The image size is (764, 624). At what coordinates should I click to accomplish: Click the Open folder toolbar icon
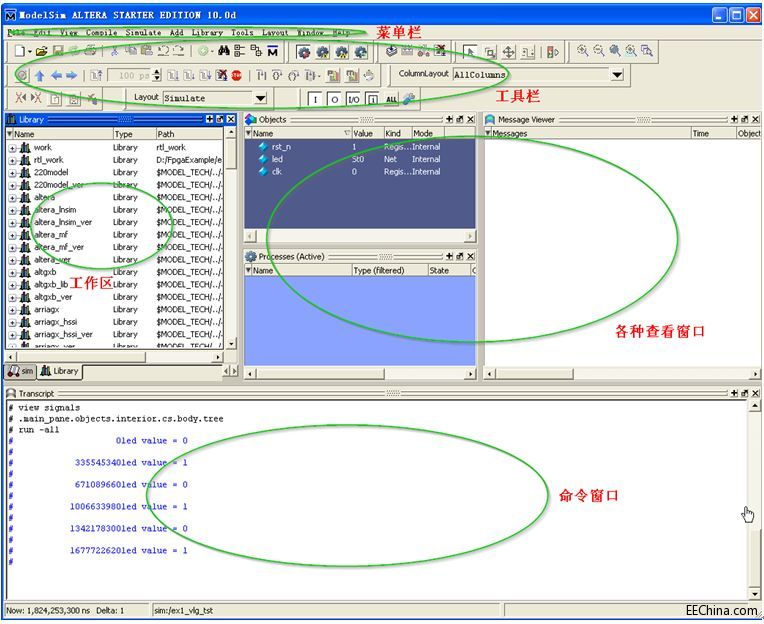[41, 51]
